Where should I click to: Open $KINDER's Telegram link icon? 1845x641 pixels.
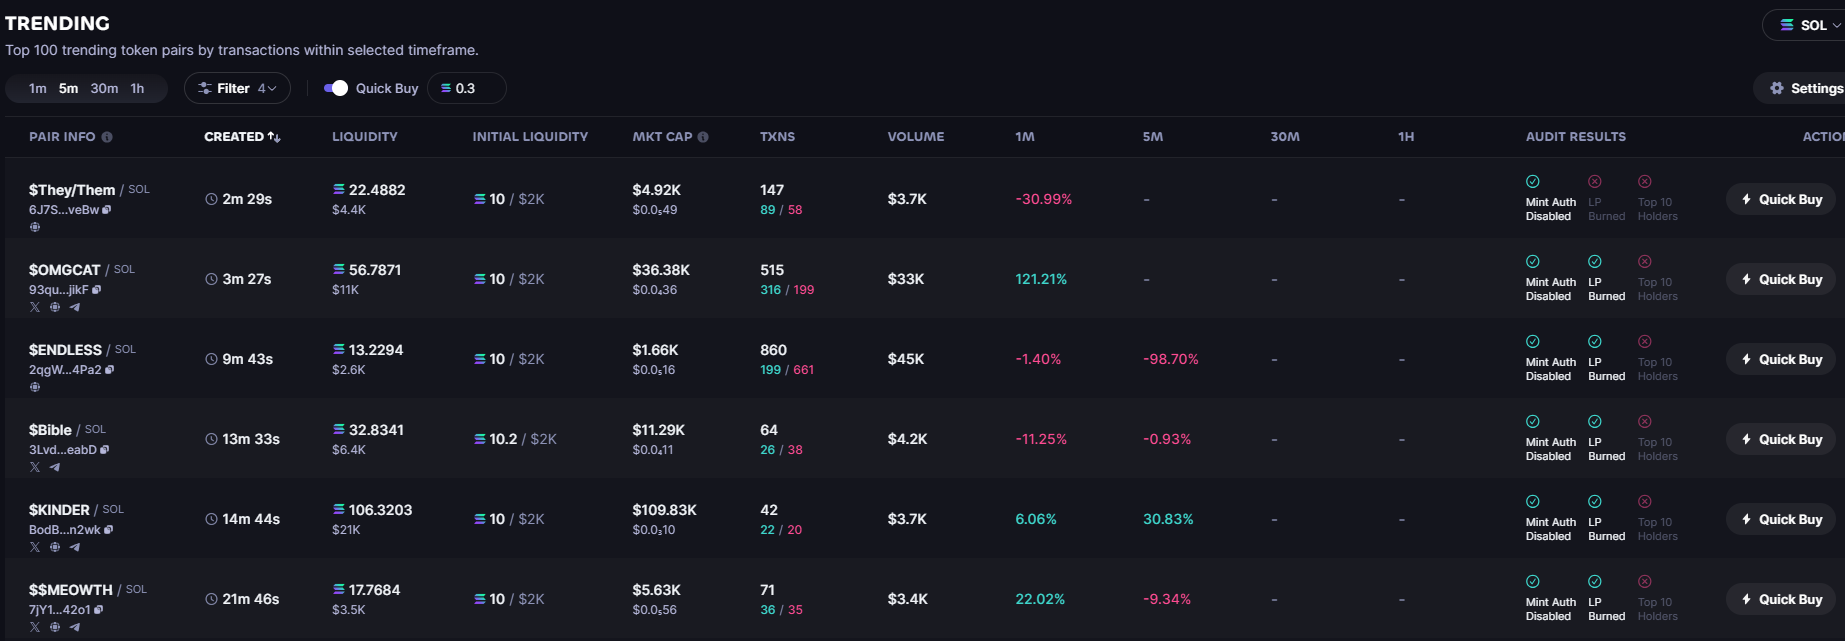[x=75, y=547]
